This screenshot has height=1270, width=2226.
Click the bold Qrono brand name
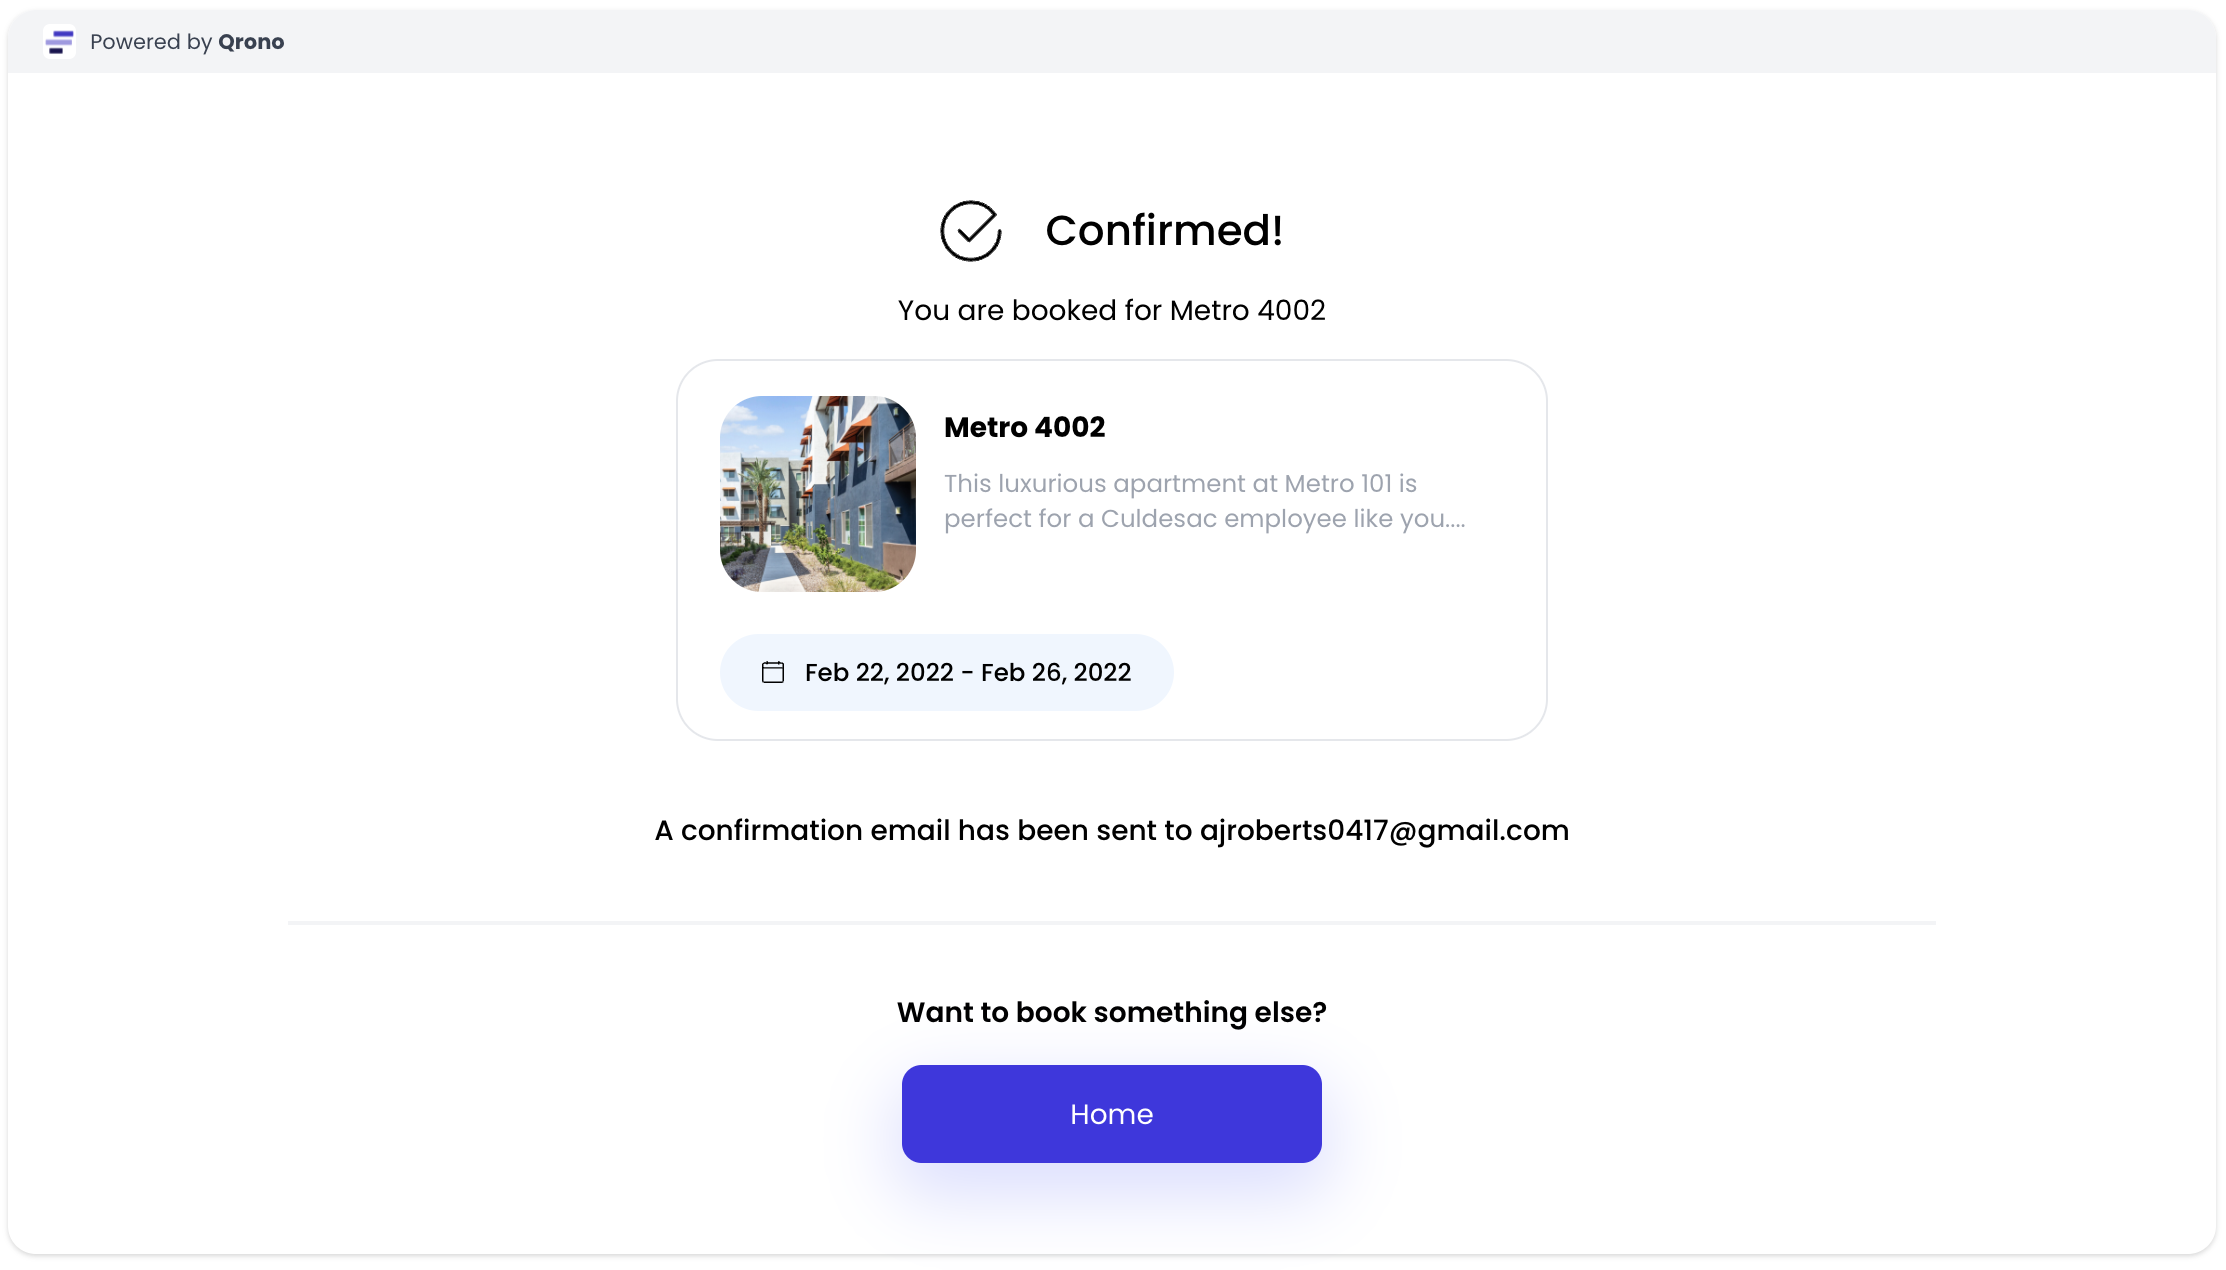point(251,42)
